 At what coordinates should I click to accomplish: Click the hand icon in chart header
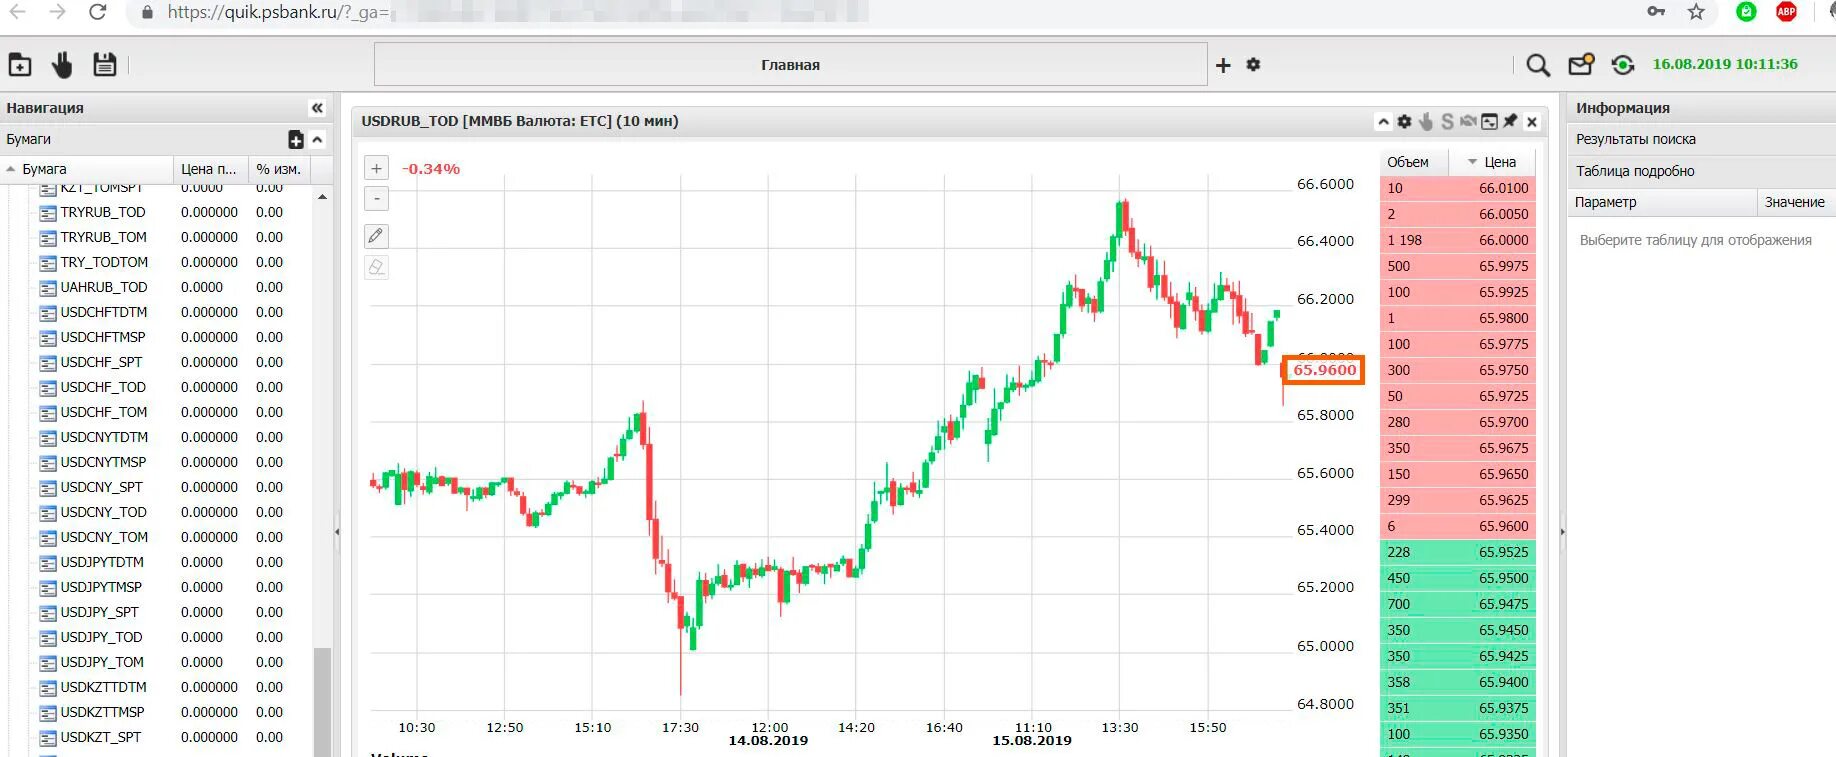click(1426, 121)
